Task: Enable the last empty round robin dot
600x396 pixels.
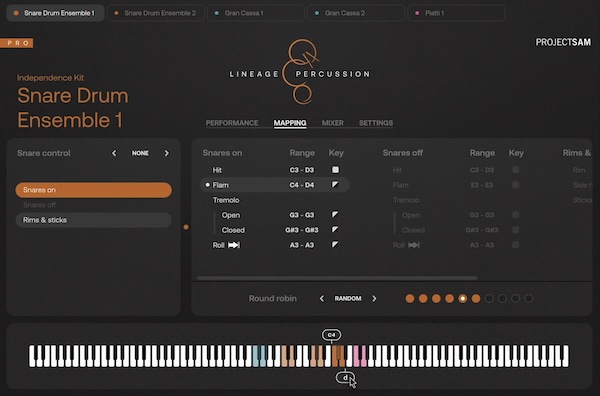Action: pyautogui.click(x=529, y=298)
